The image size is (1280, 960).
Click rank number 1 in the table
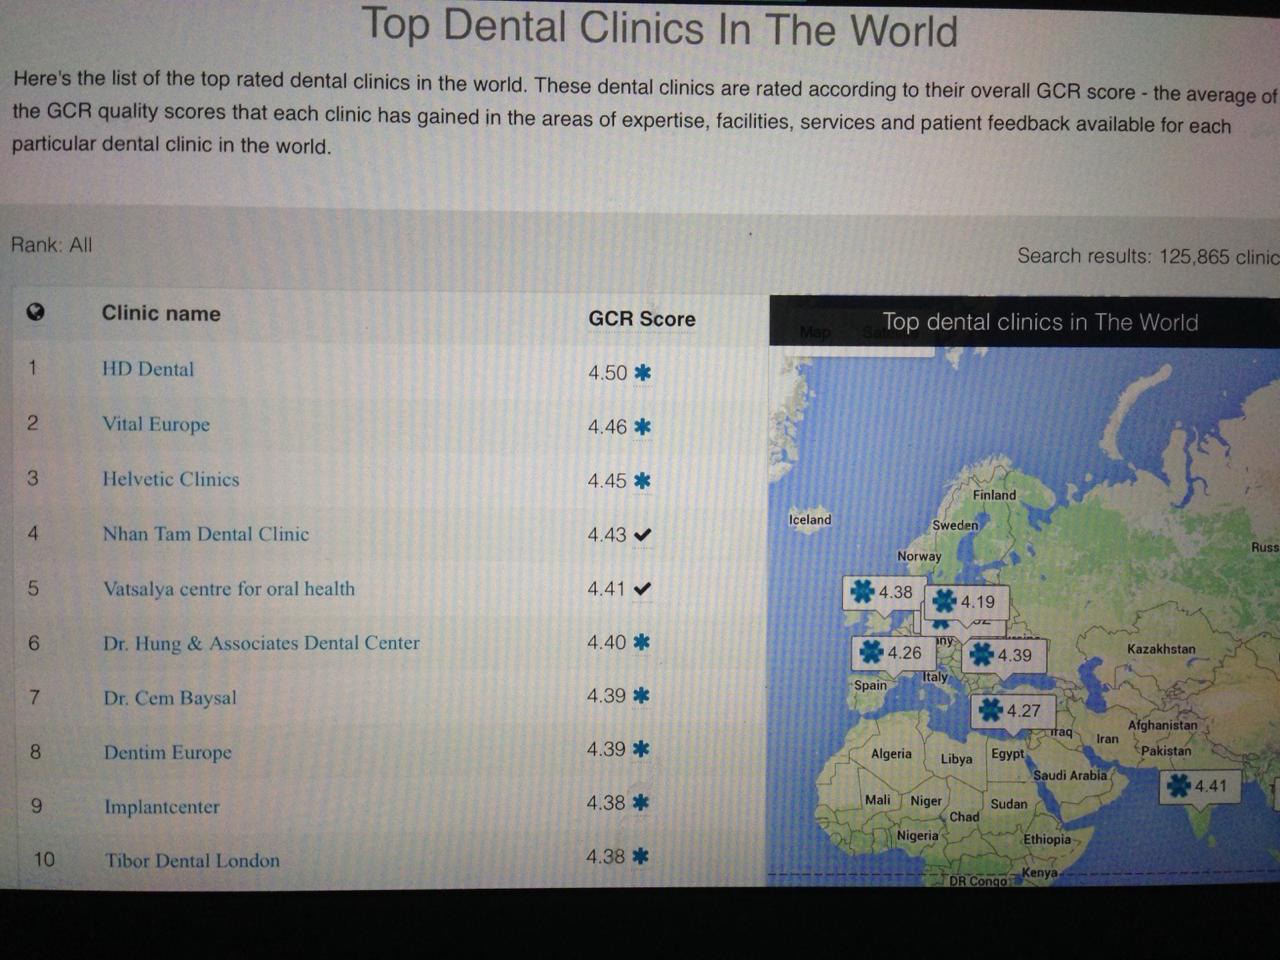coord(32,368)
